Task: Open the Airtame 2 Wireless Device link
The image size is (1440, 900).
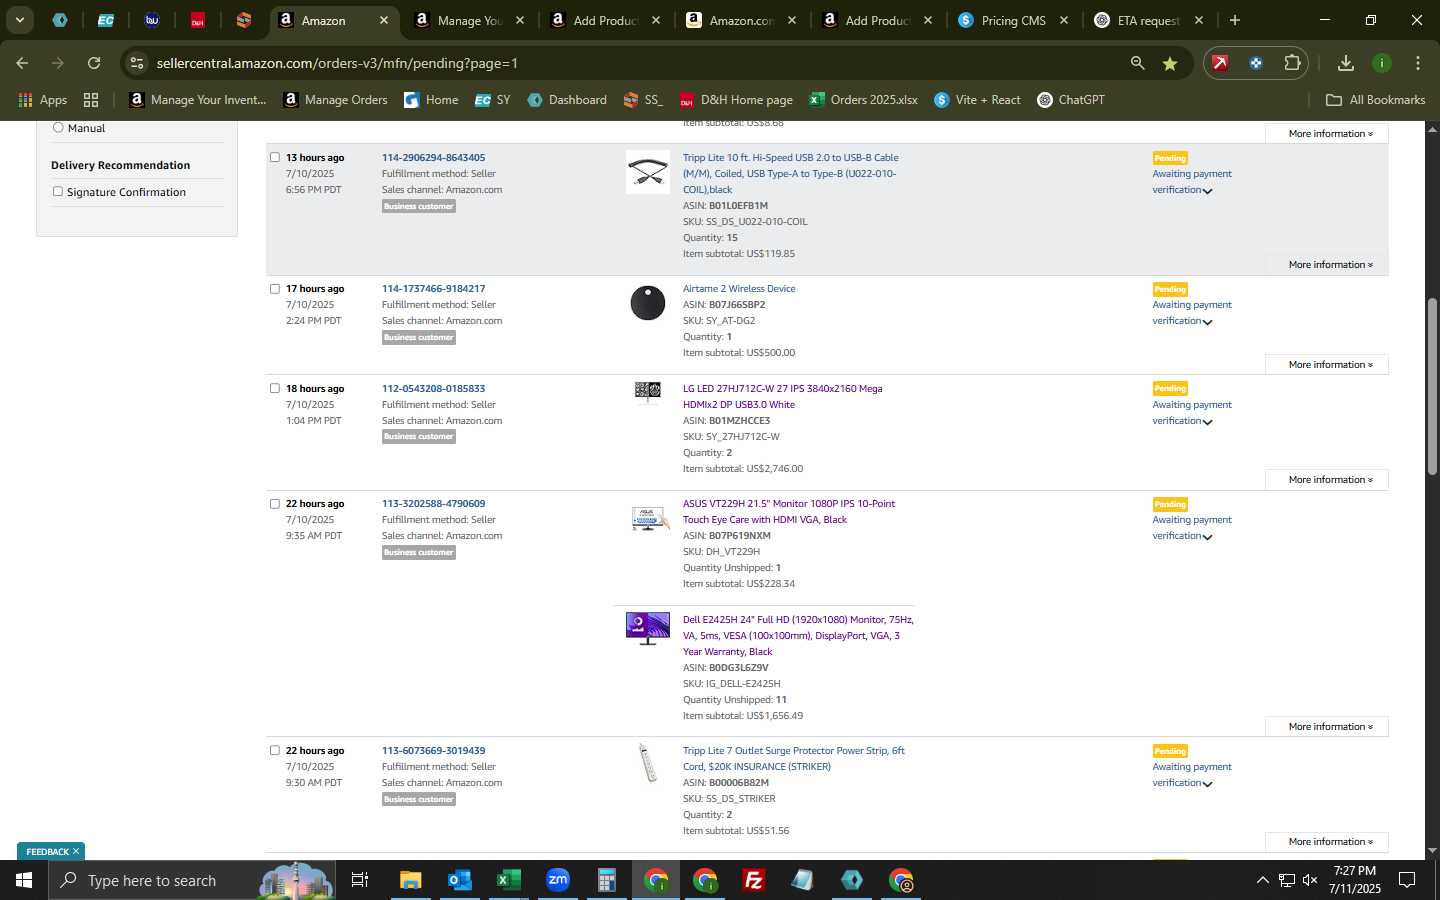Action: (x=739, y=288)
